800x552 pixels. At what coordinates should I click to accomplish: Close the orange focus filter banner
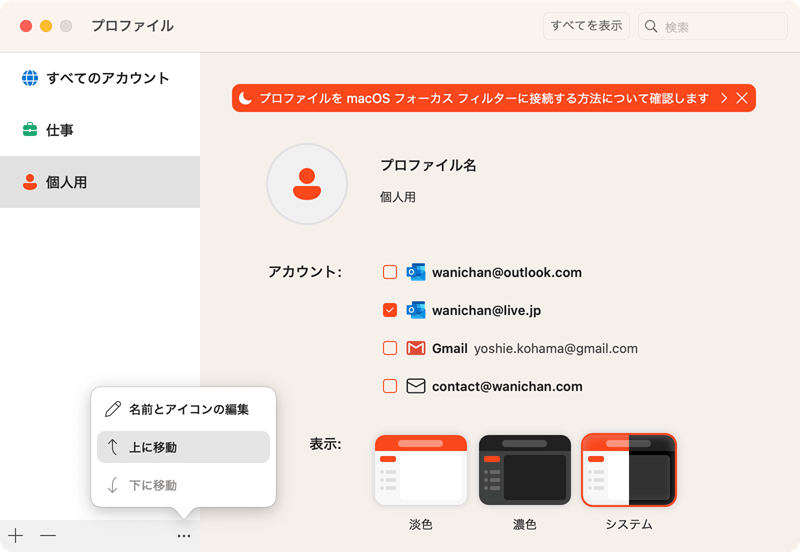click(742, 98)
